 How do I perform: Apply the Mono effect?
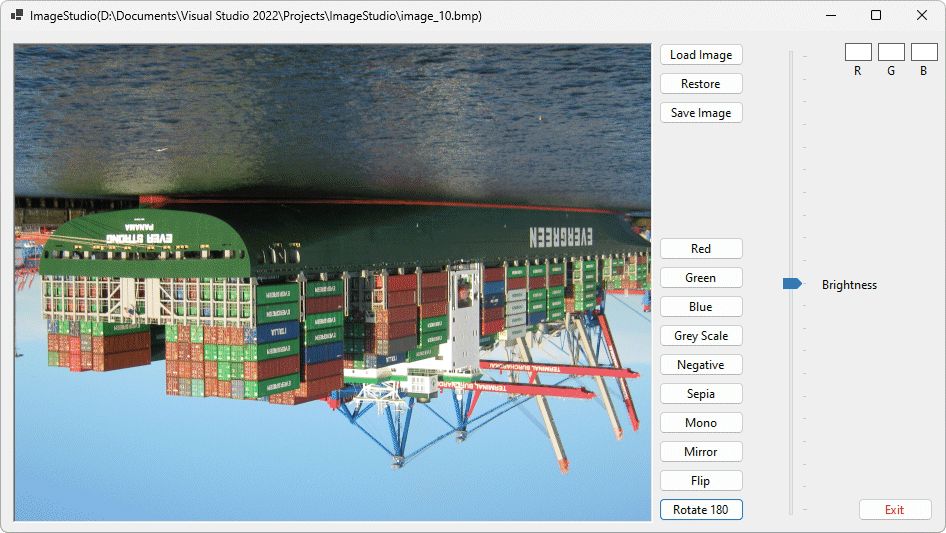tap(701, 423)
